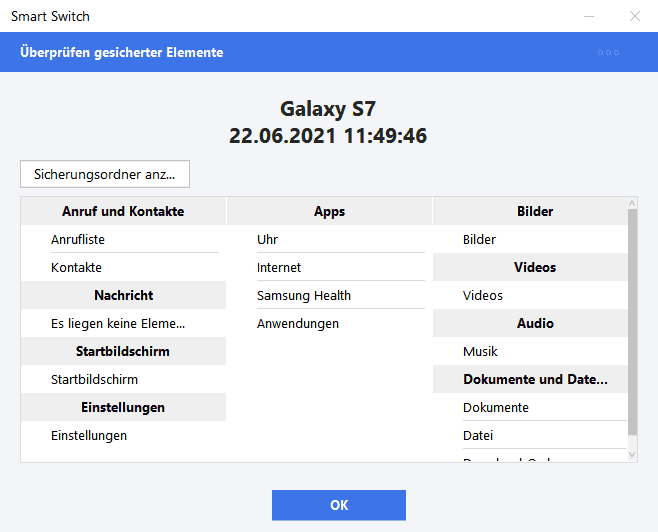Click the list scrollbar down arrow
Image resolution: width=658 pixels, height=532 pixels.
pos(632,455)
